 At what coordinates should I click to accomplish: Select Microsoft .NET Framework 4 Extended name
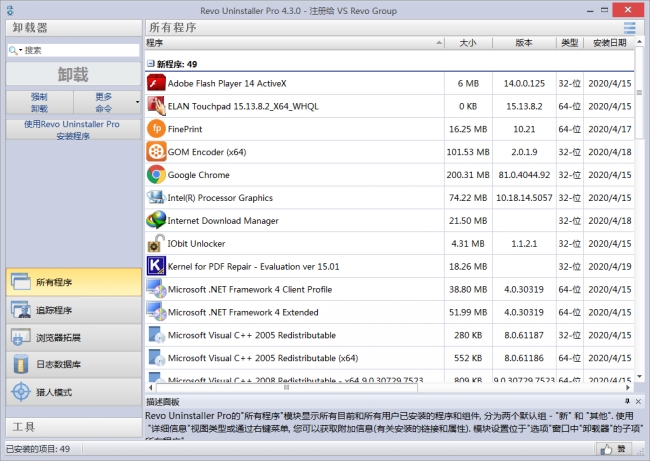click(x=243, y=312)
